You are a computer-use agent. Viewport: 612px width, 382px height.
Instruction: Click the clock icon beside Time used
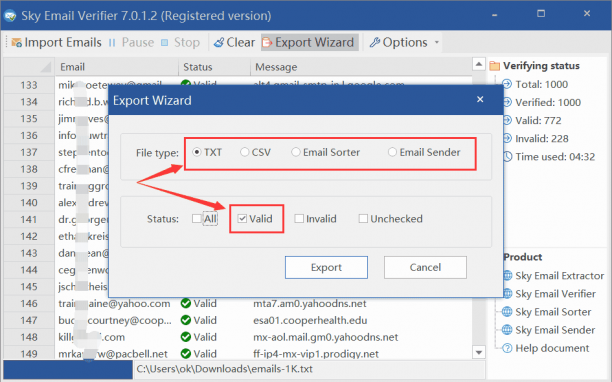[x=507, y=156]
